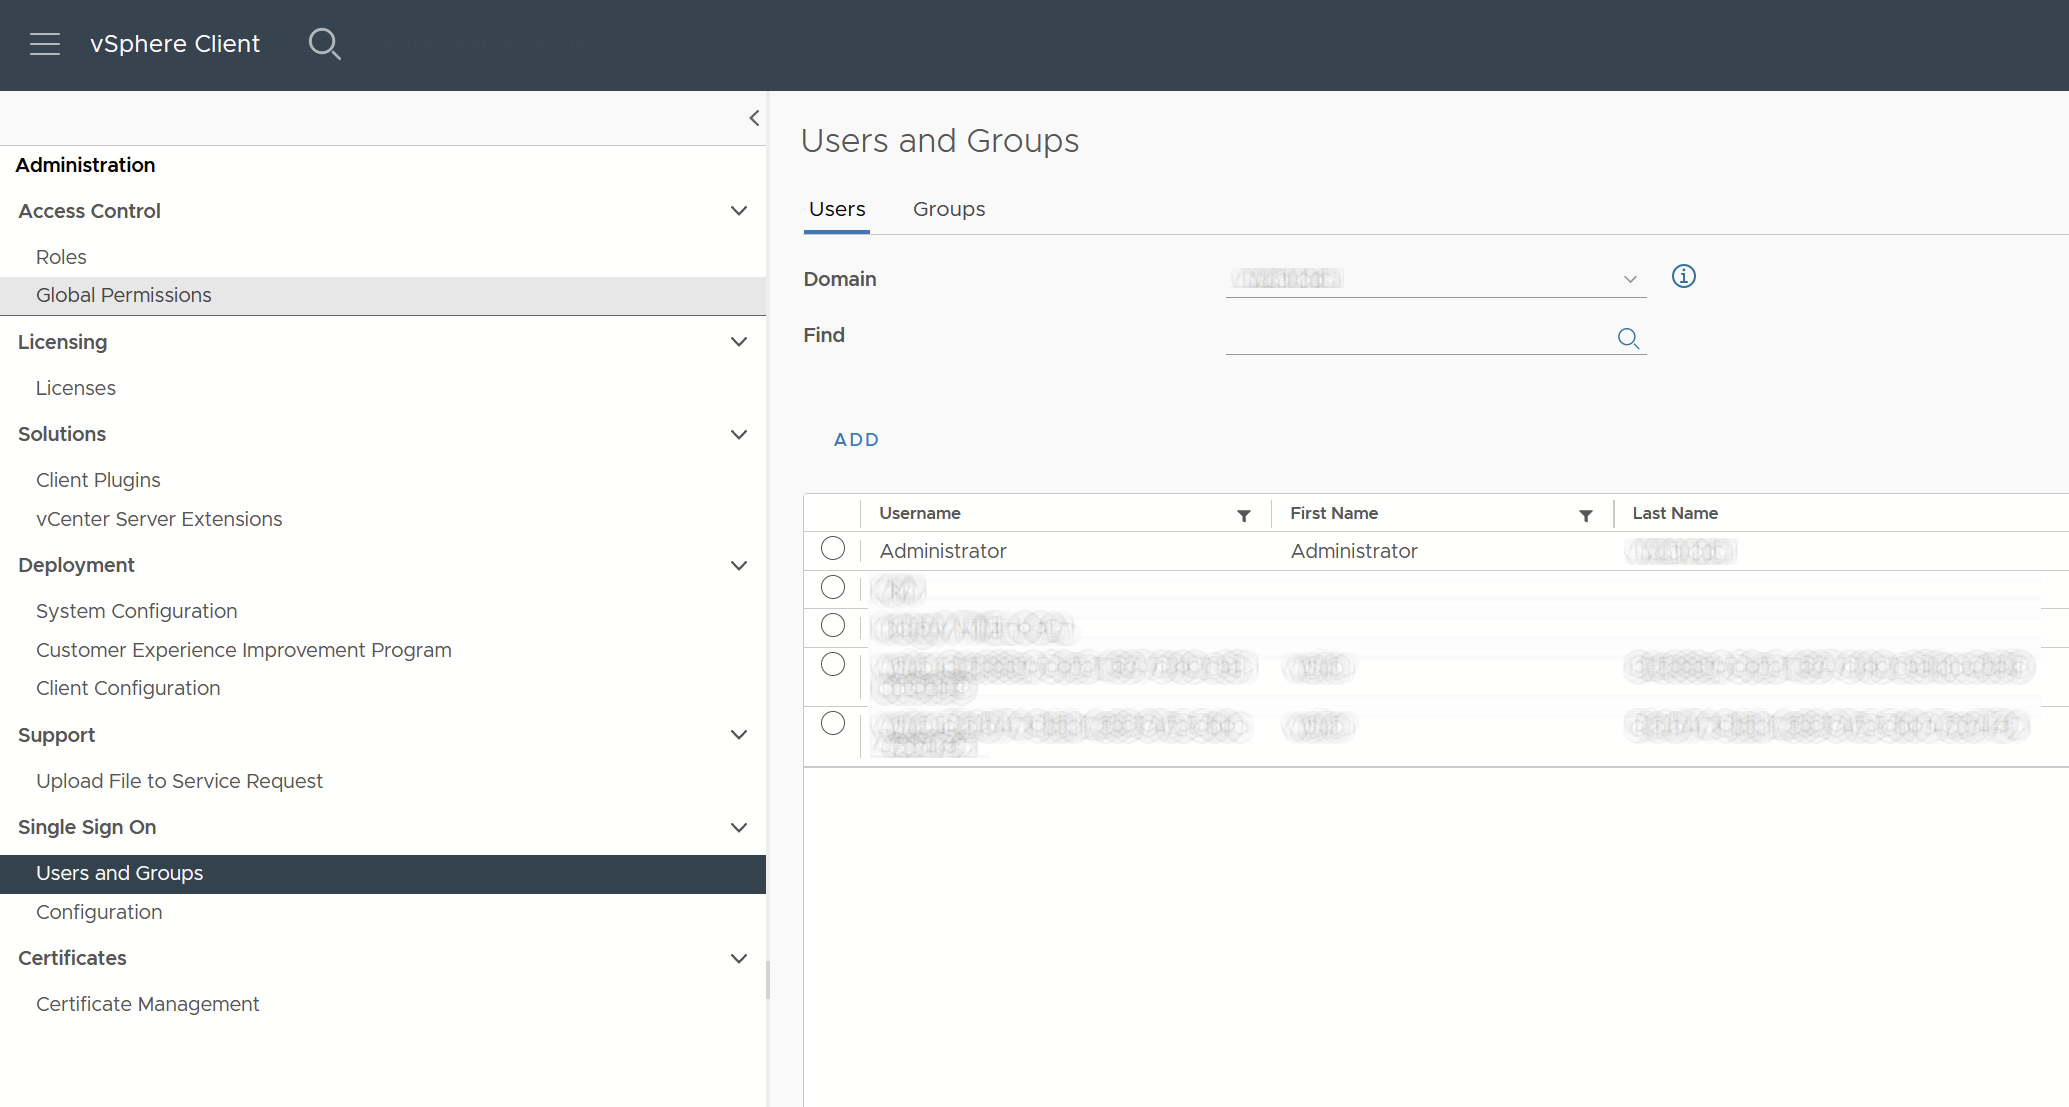The image size is (2069, 1107).
Task: Click the magnifier search icon in header
Action: pos(324,44)
